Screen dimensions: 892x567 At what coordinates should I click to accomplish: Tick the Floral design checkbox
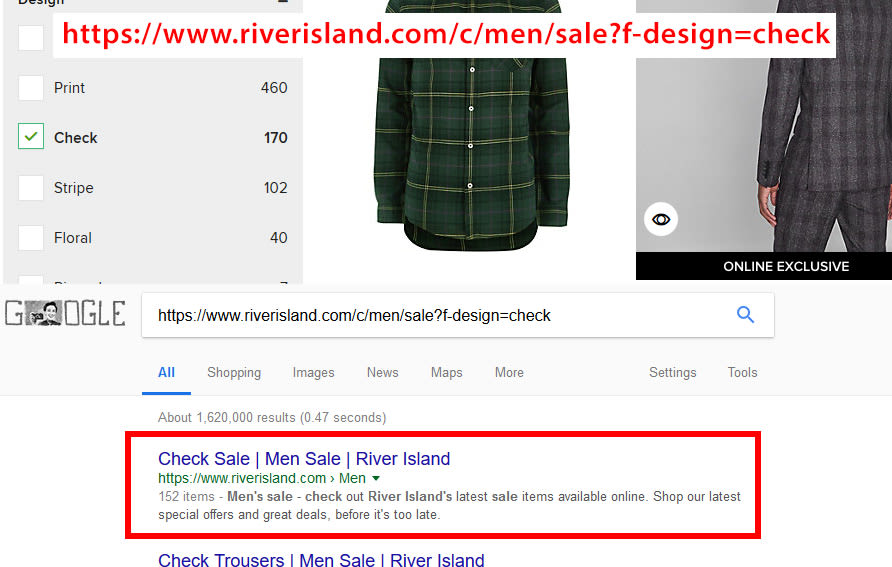[31, 238]
